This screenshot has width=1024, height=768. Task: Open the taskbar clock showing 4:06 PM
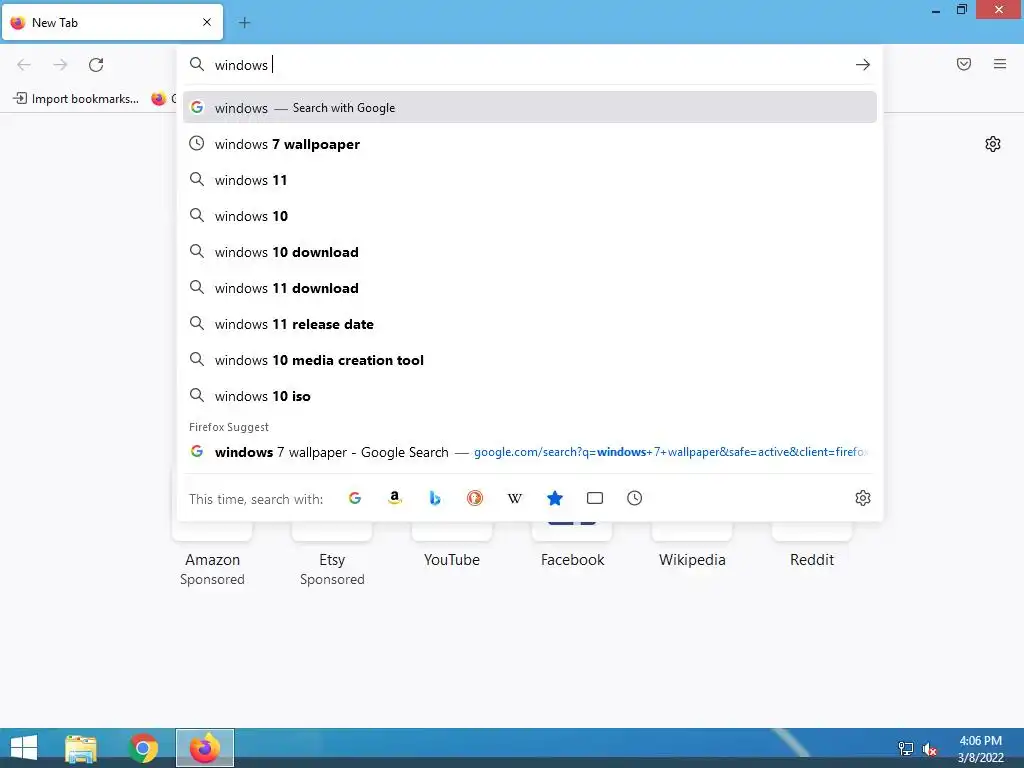coord(980,749)
